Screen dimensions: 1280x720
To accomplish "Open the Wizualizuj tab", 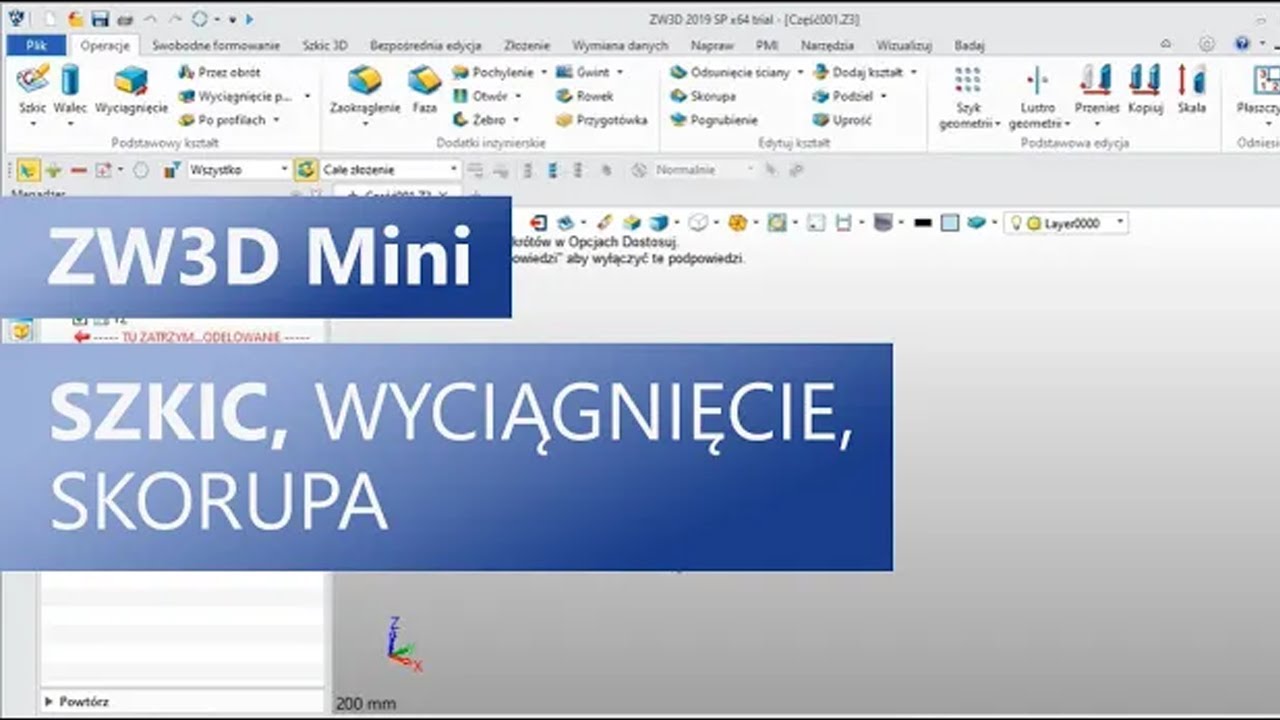I will [x=904, y=45].
